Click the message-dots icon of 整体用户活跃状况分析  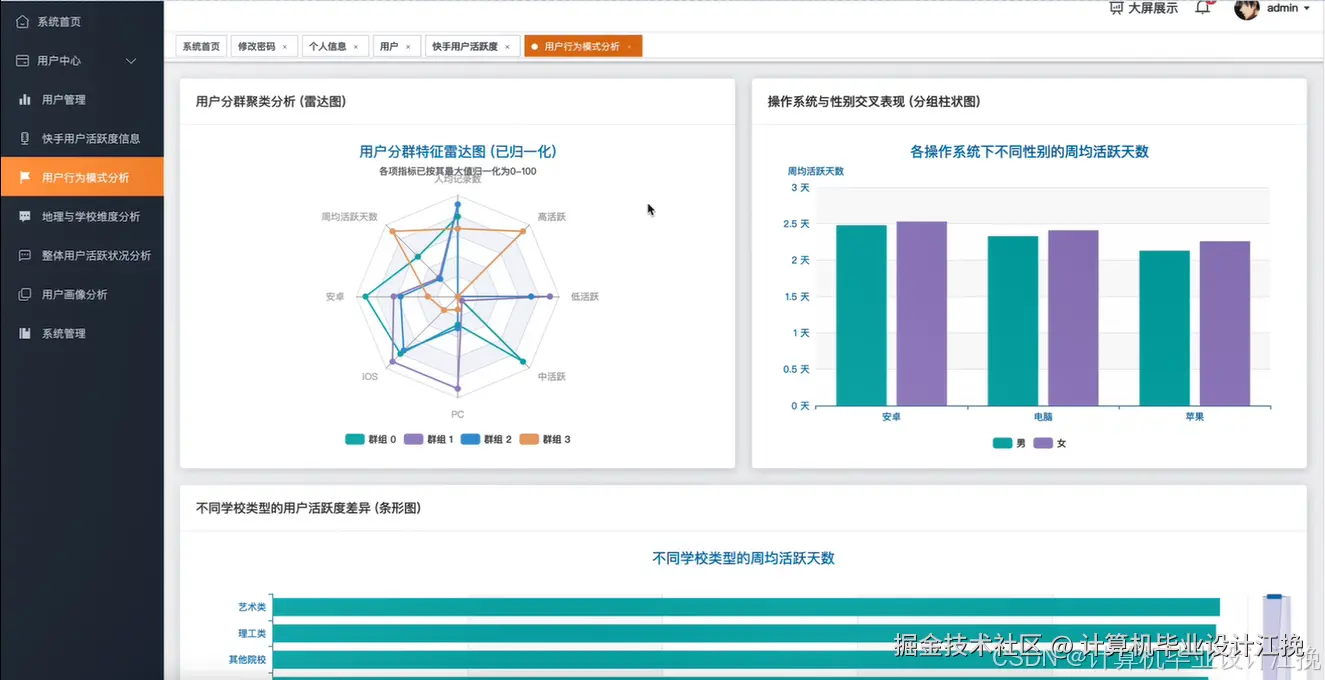click(x=25, y=255)
